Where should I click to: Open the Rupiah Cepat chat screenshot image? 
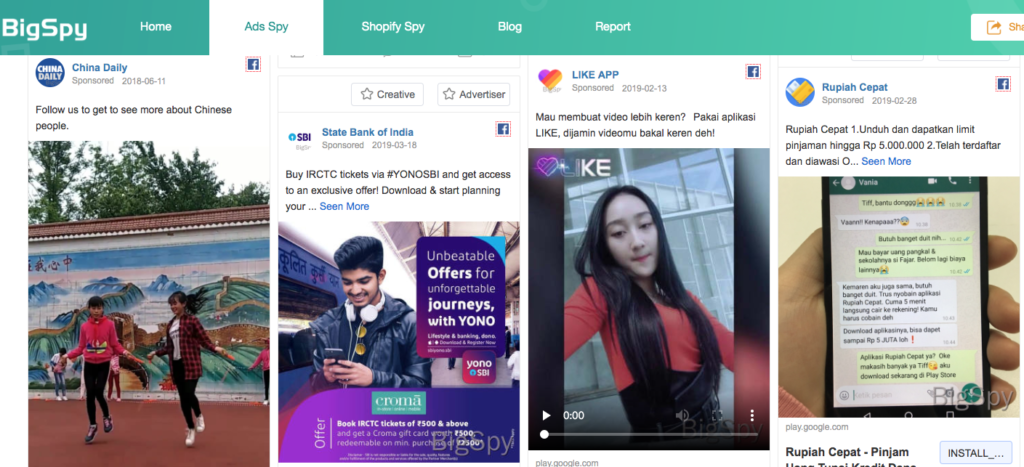coord(899,297)
